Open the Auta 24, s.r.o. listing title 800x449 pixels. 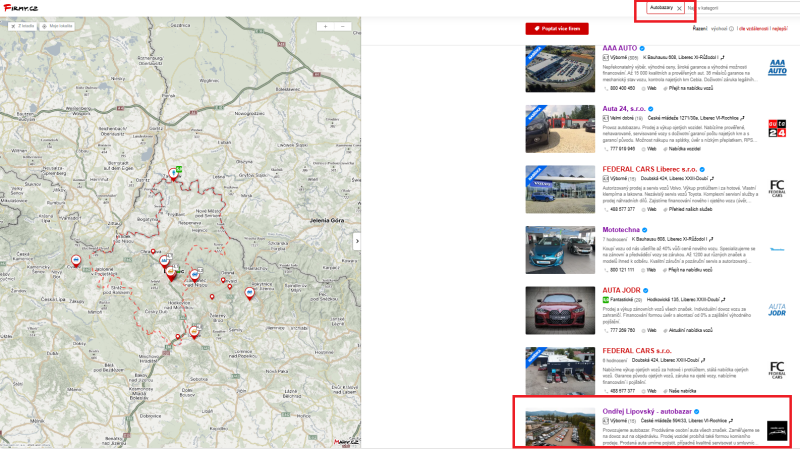point(623,109)
